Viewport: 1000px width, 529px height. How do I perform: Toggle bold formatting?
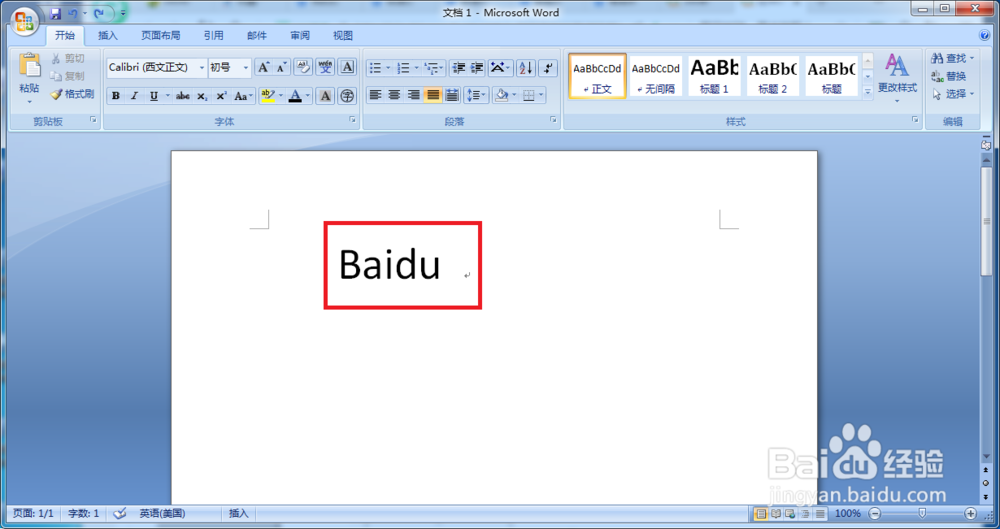[115, 96]
